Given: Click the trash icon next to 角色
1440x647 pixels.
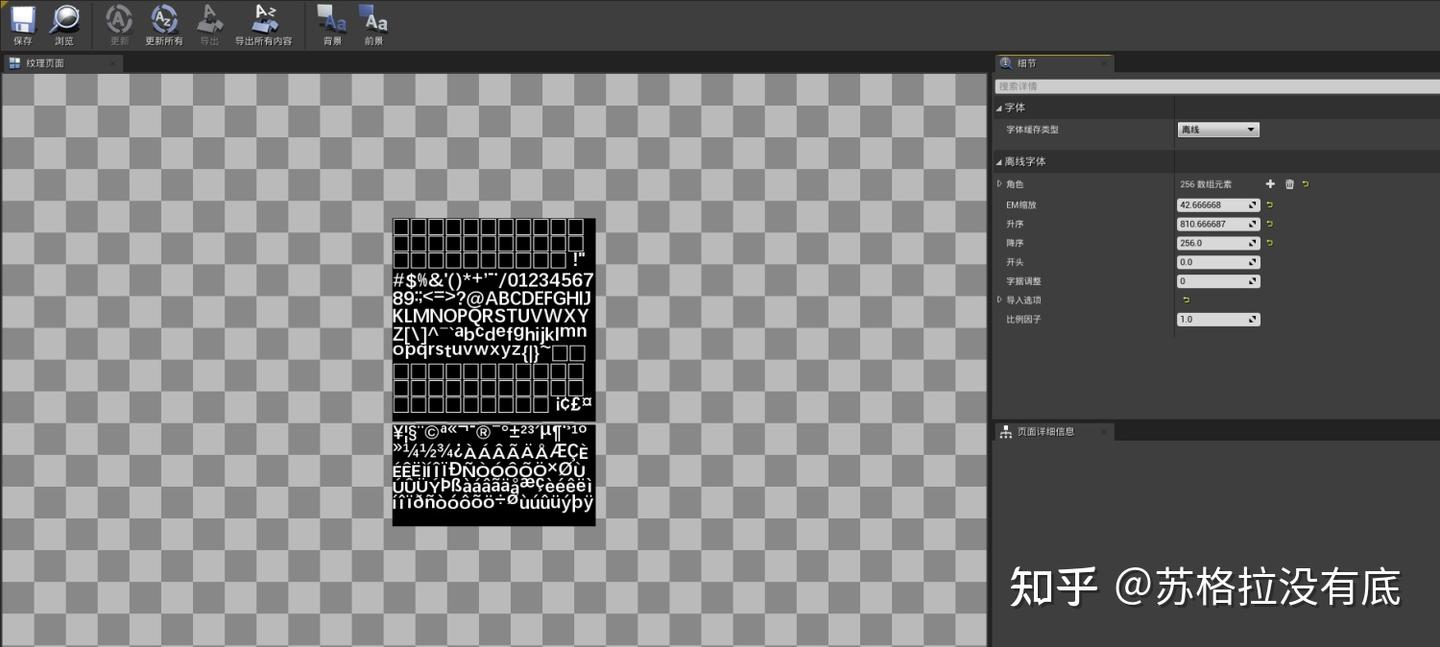Looking at the screenshot, I should [x=1289, y=184].
